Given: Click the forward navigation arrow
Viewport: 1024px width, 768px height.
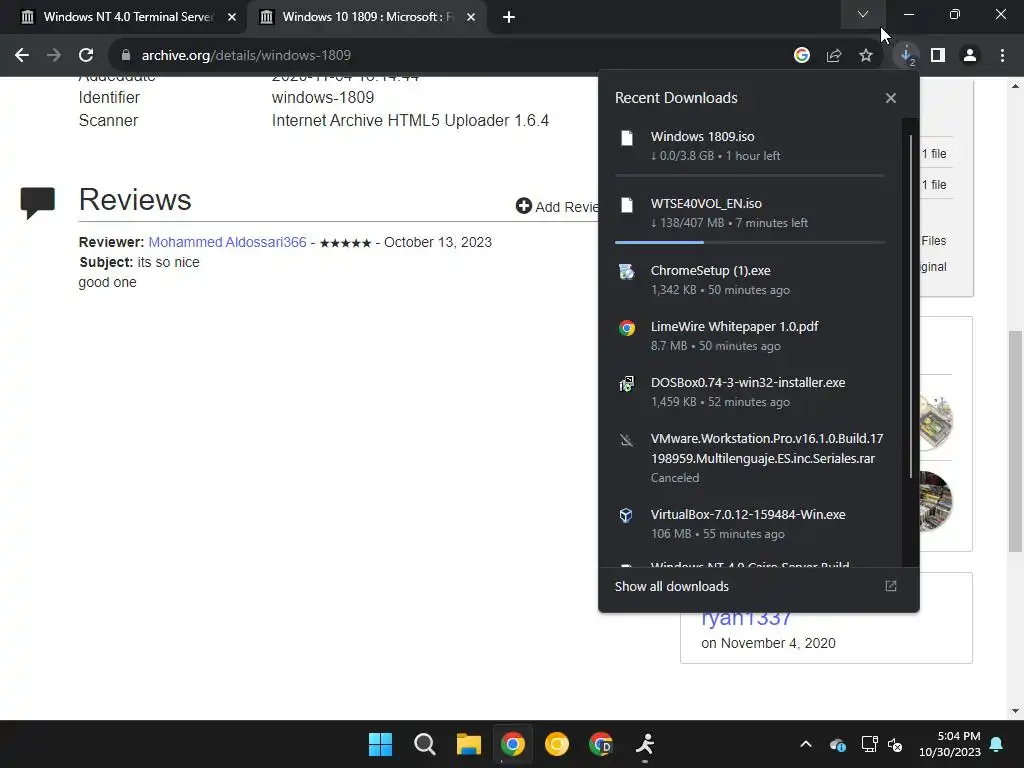Looking at the screenshot, I should tap(54, 56).
